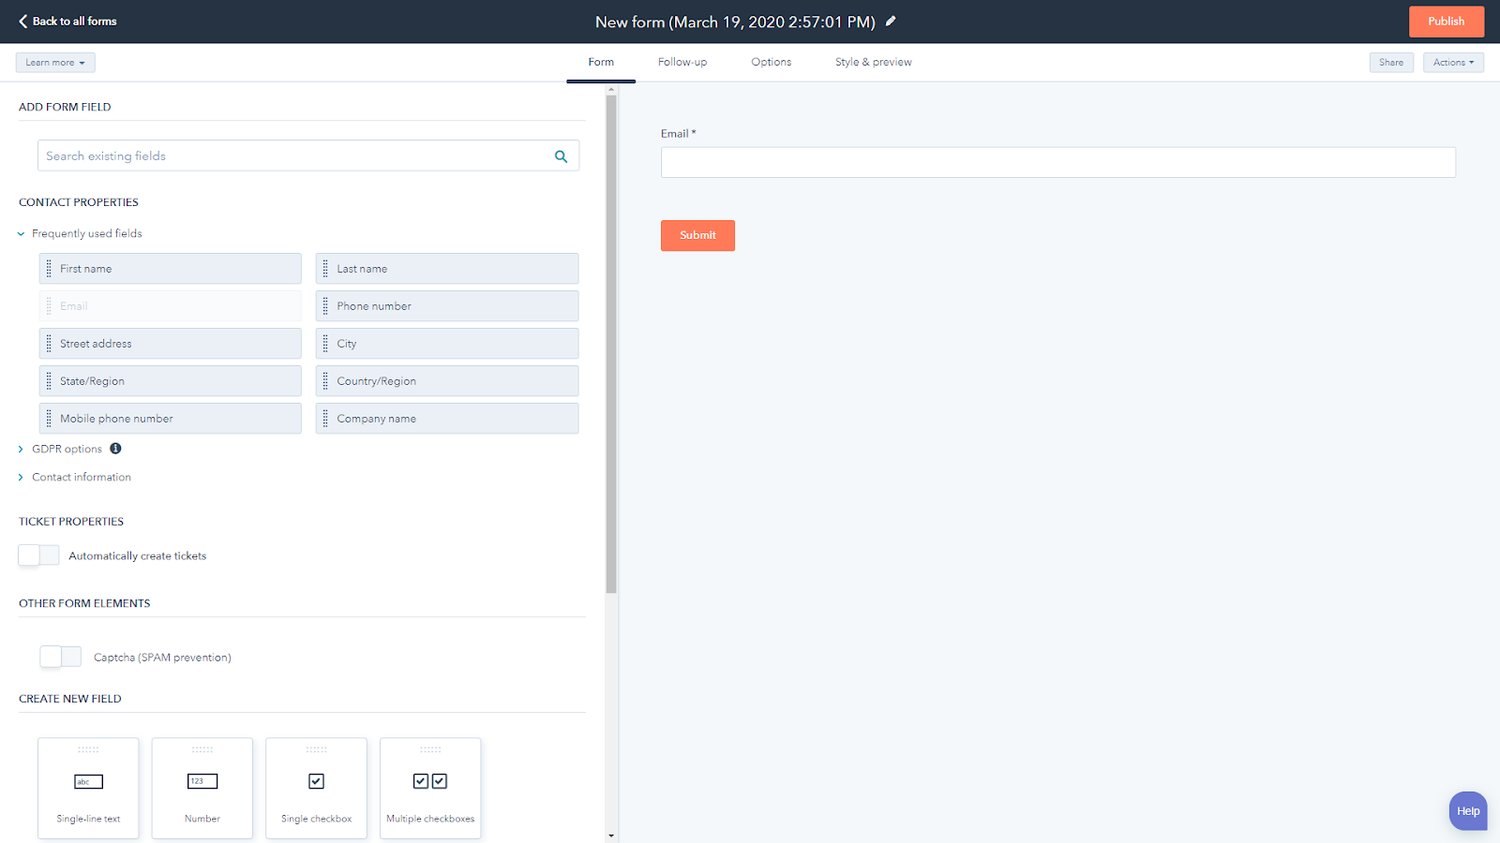This screenshot has width=1500, height=843.
Task: Expand the Contact information section
Action: (x=21, y=477)
